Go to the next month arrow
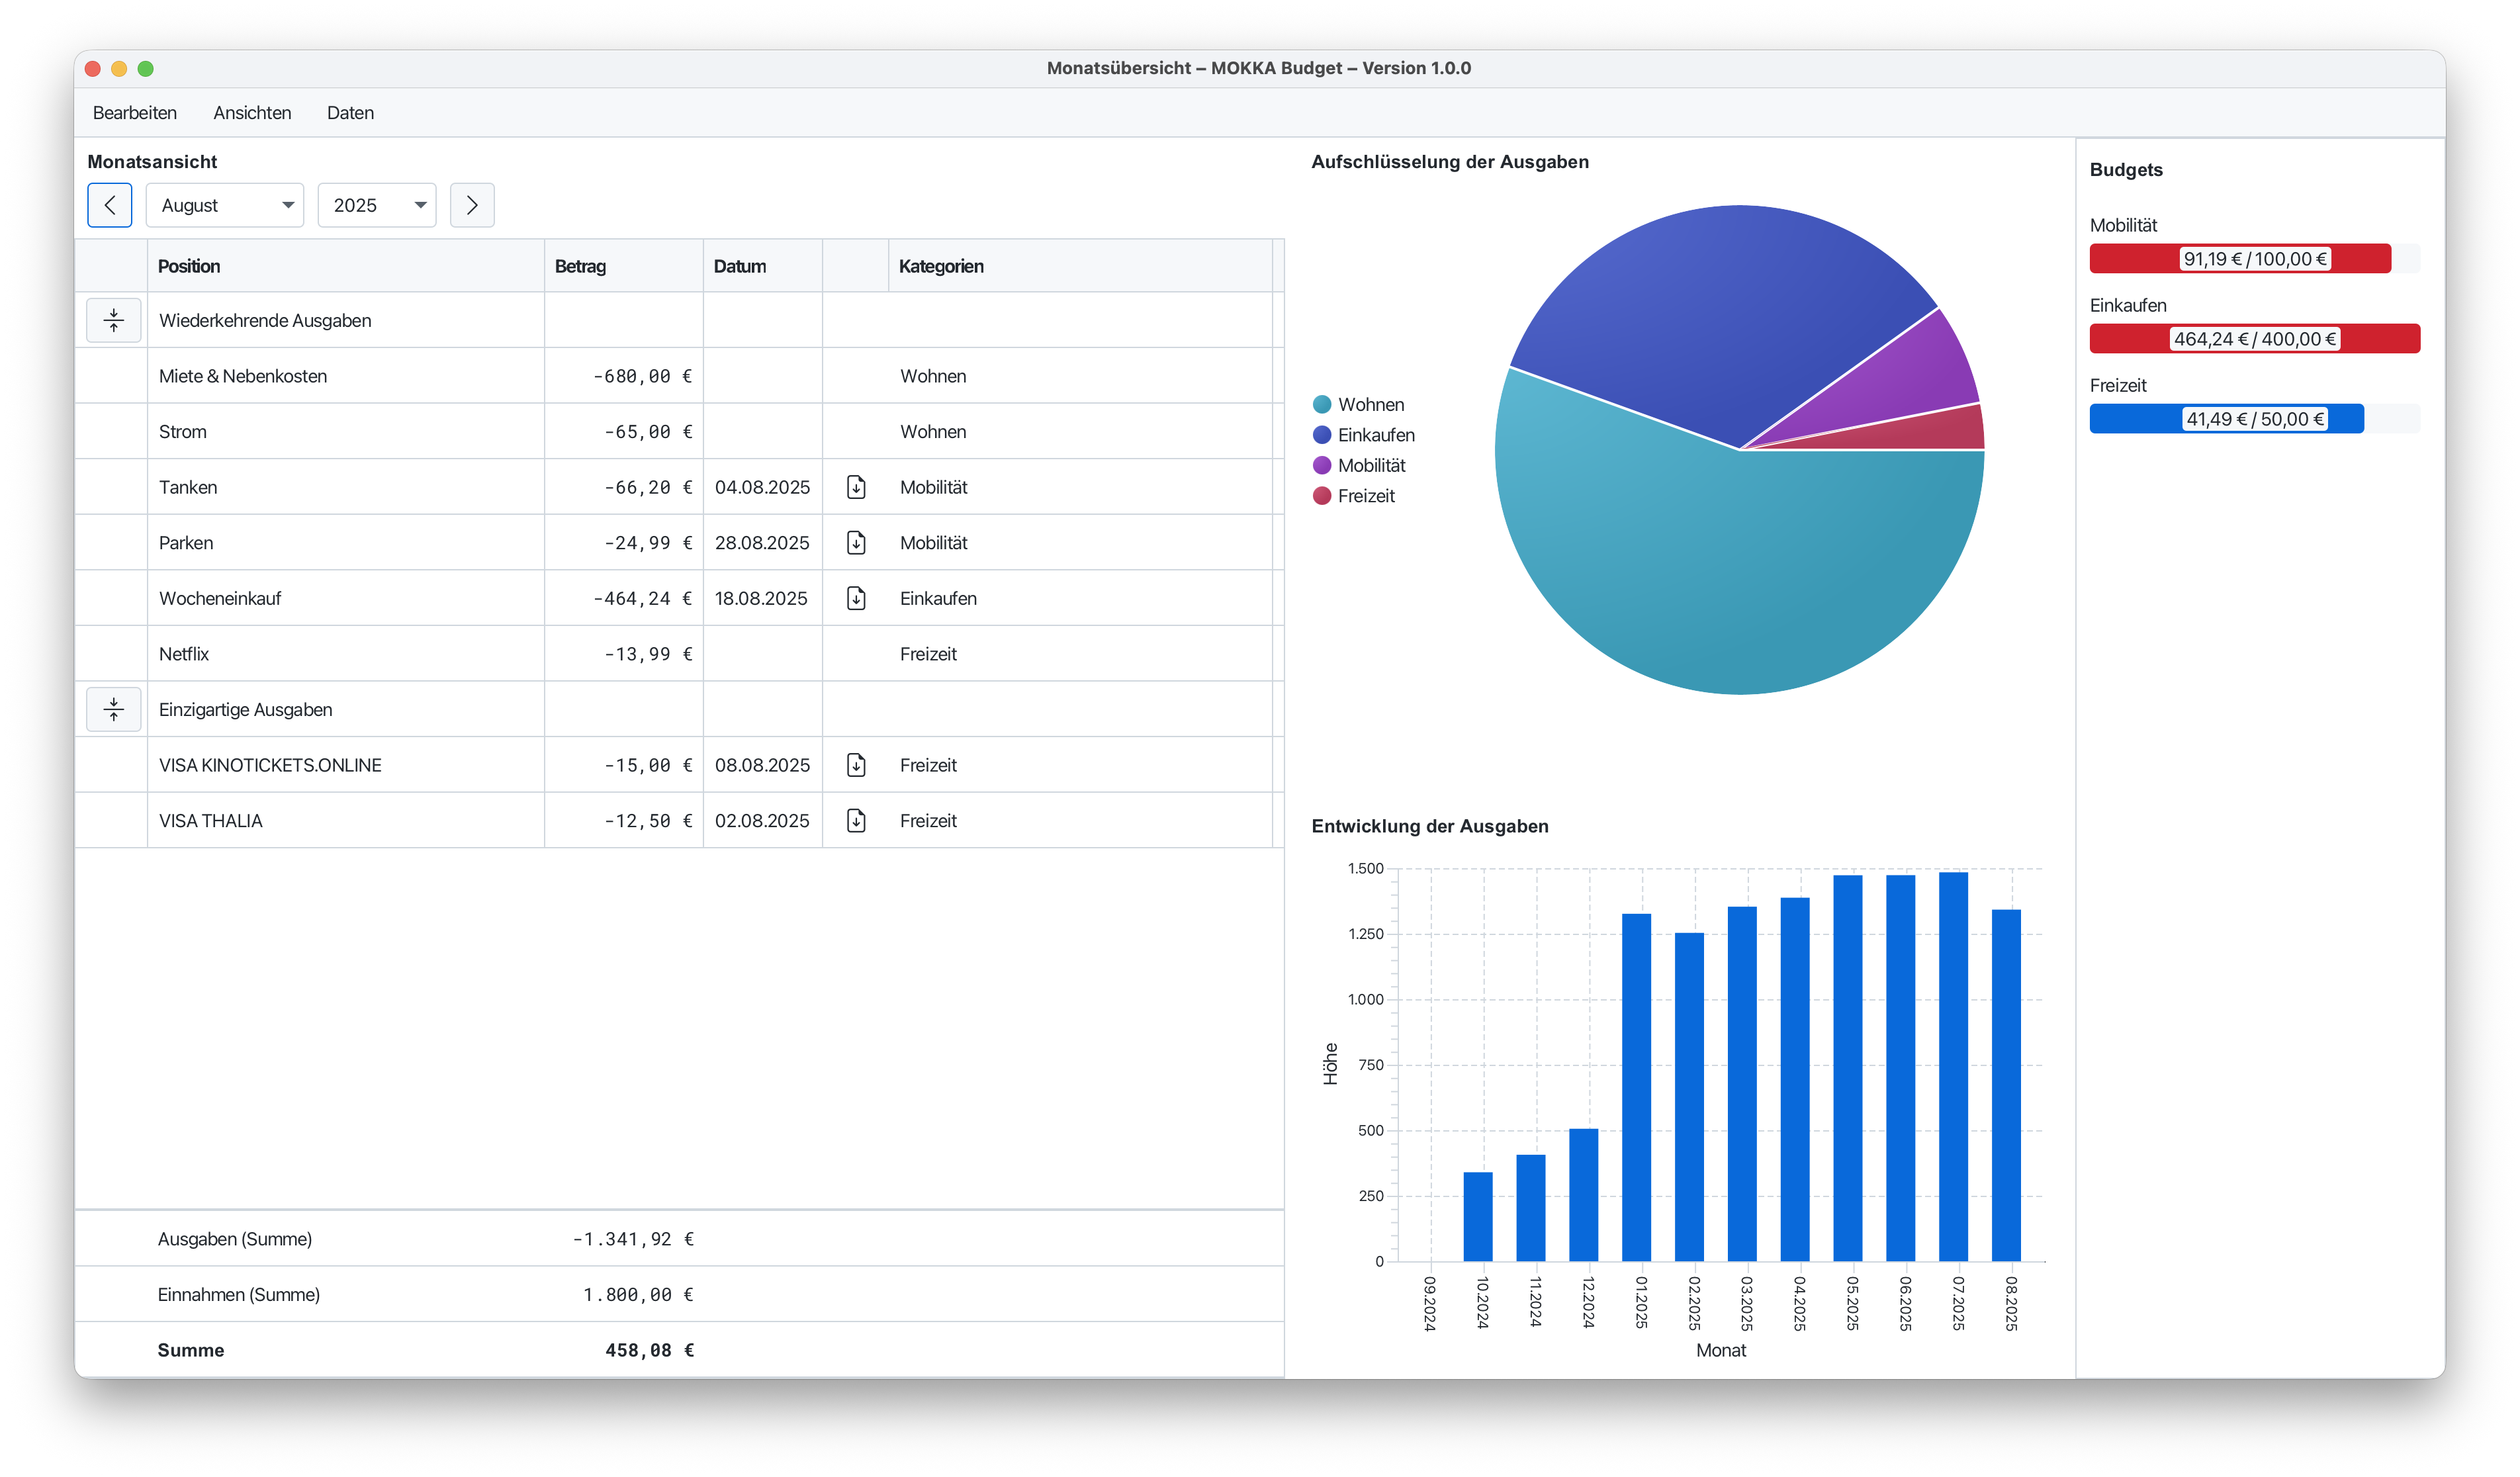2520x1477 pixels. (472, 205)
